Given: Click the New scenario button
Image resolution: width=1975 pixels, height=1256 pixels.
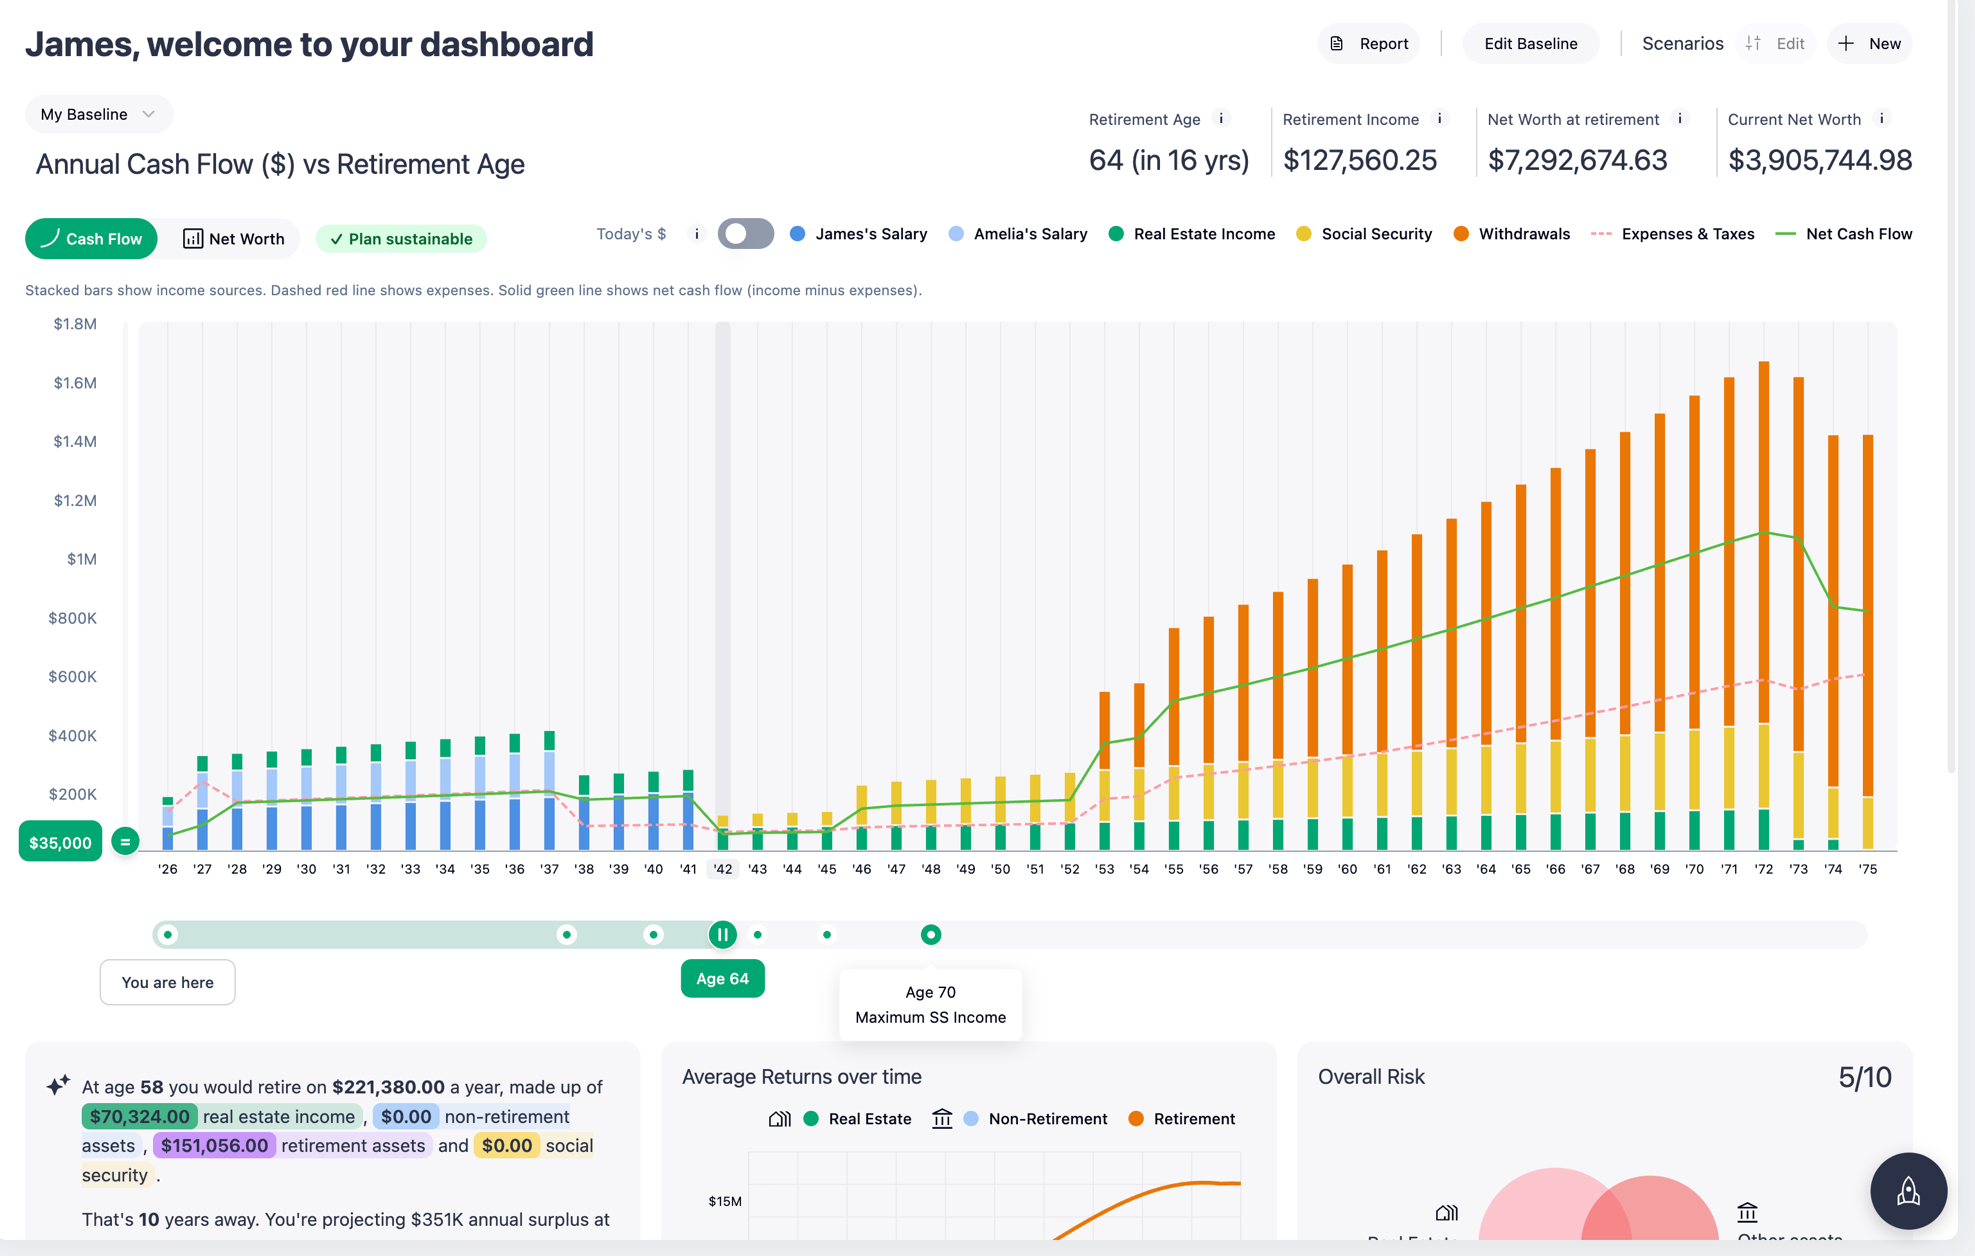Looking at the screenshot, I should coord(1869,44).
